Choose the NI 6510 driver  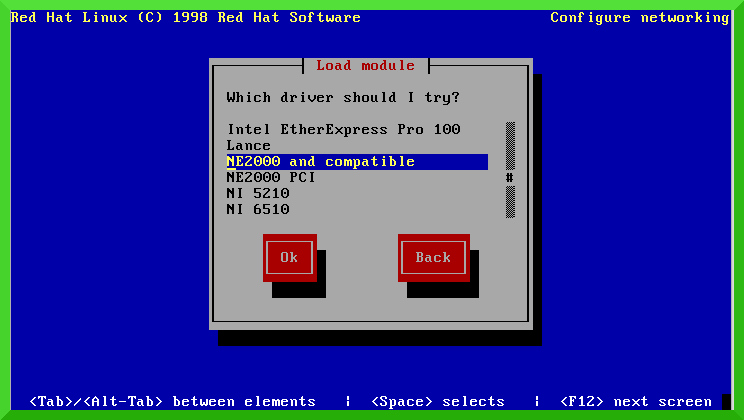point(357,209)
